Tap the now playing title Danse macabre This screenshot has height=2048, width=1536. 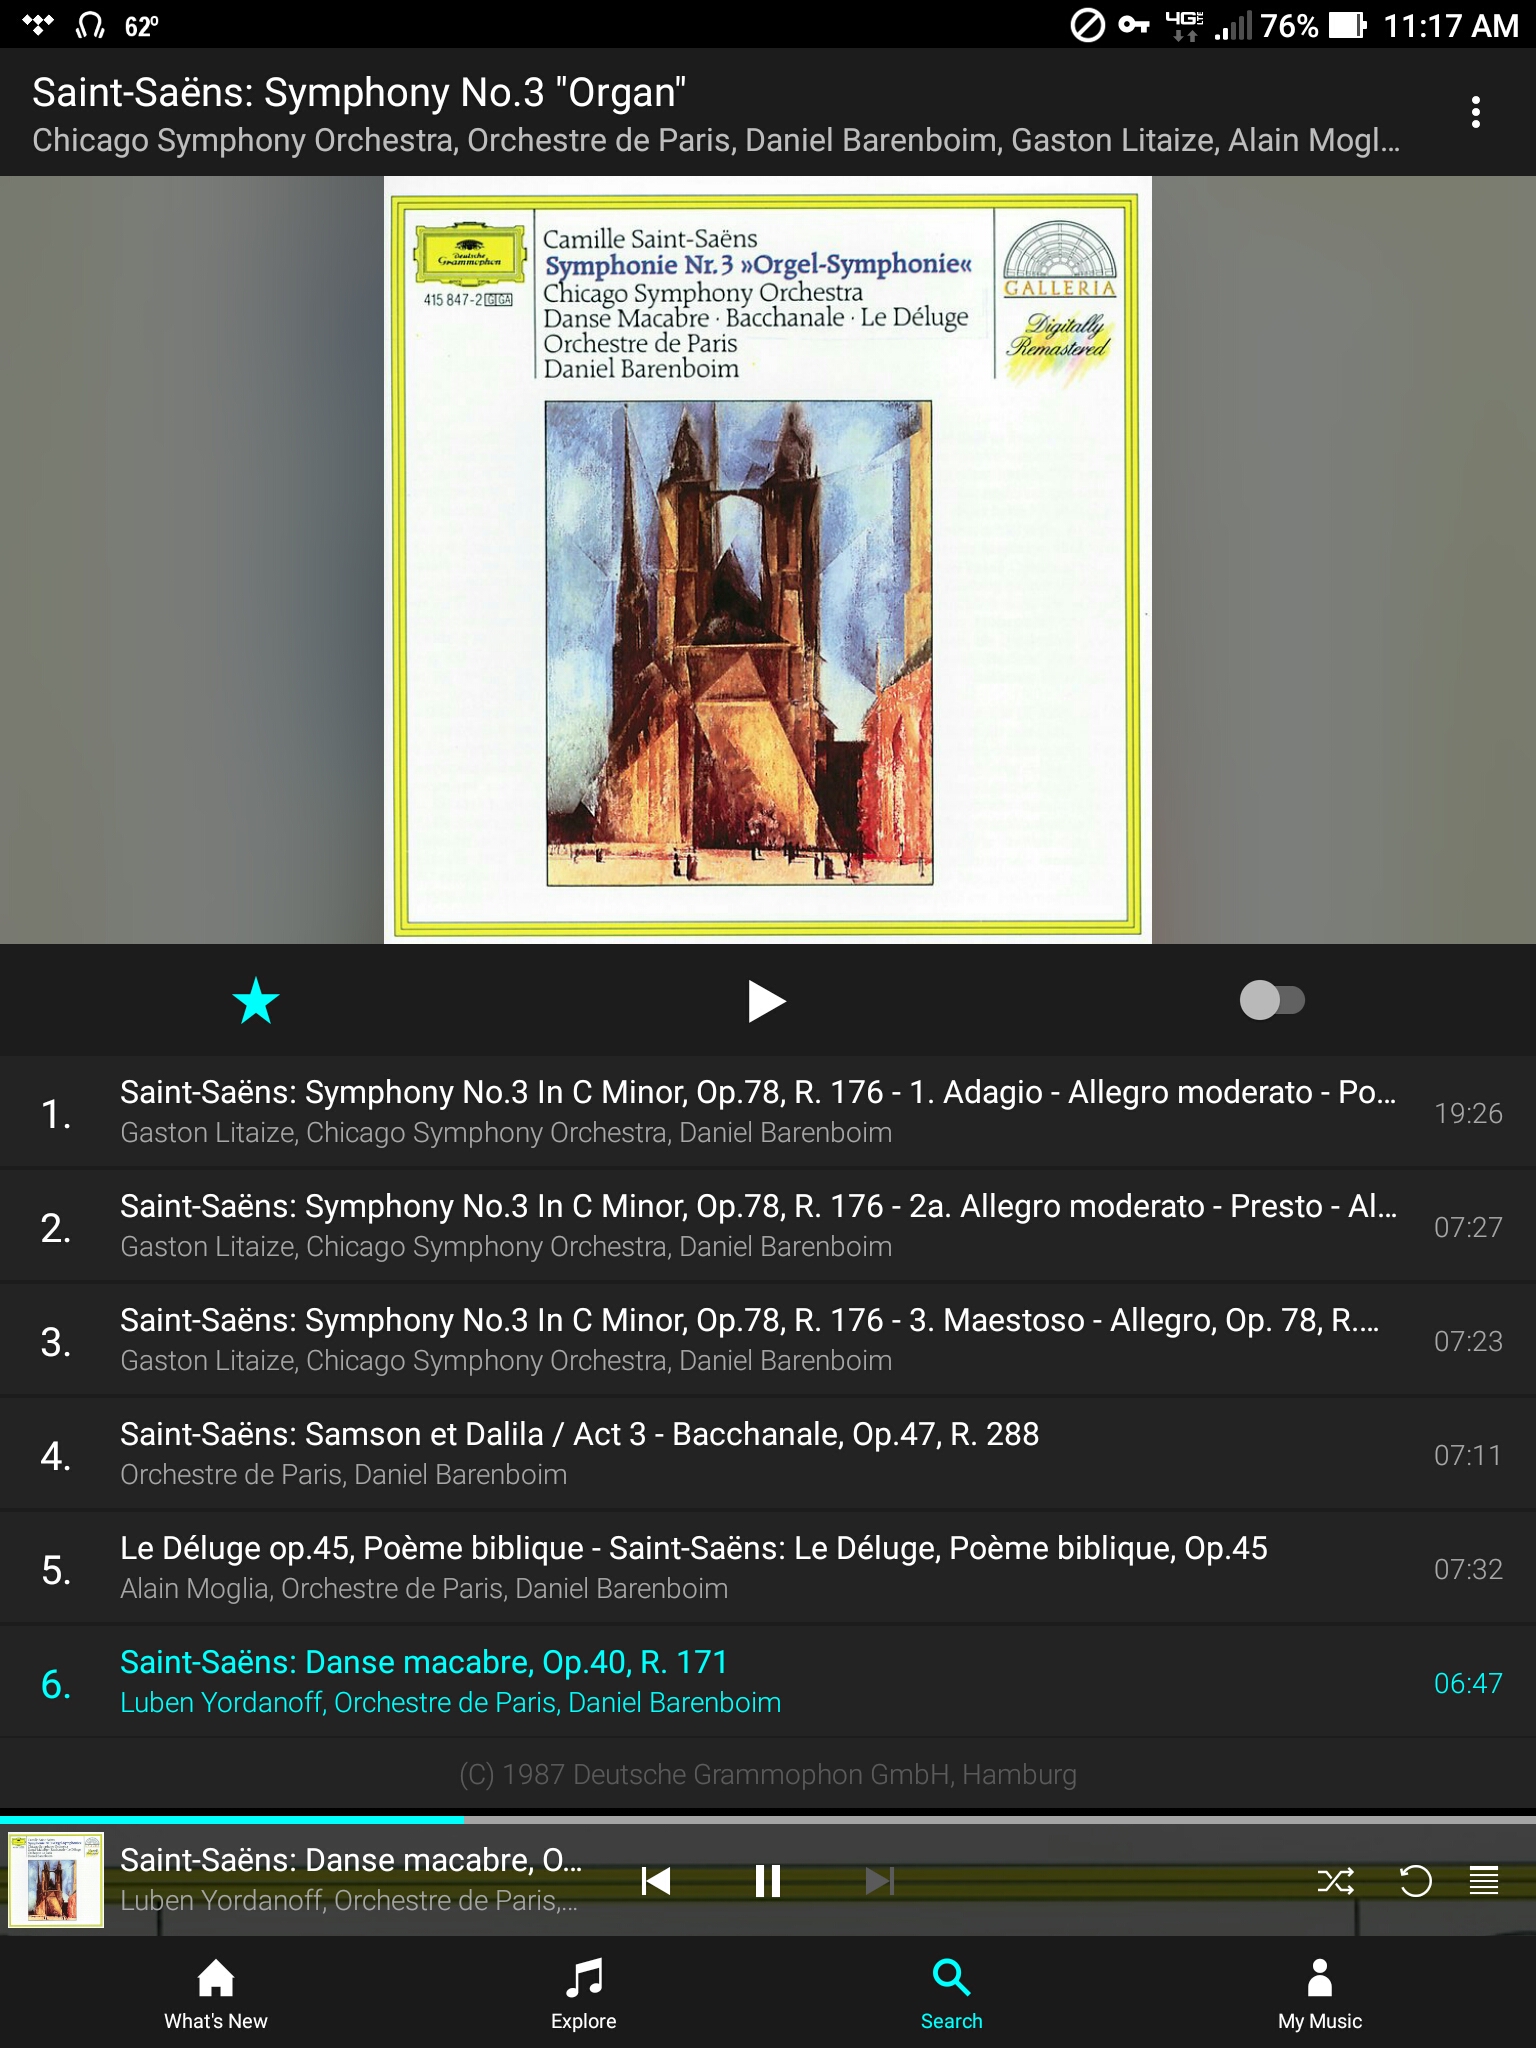coord(351,1860)
